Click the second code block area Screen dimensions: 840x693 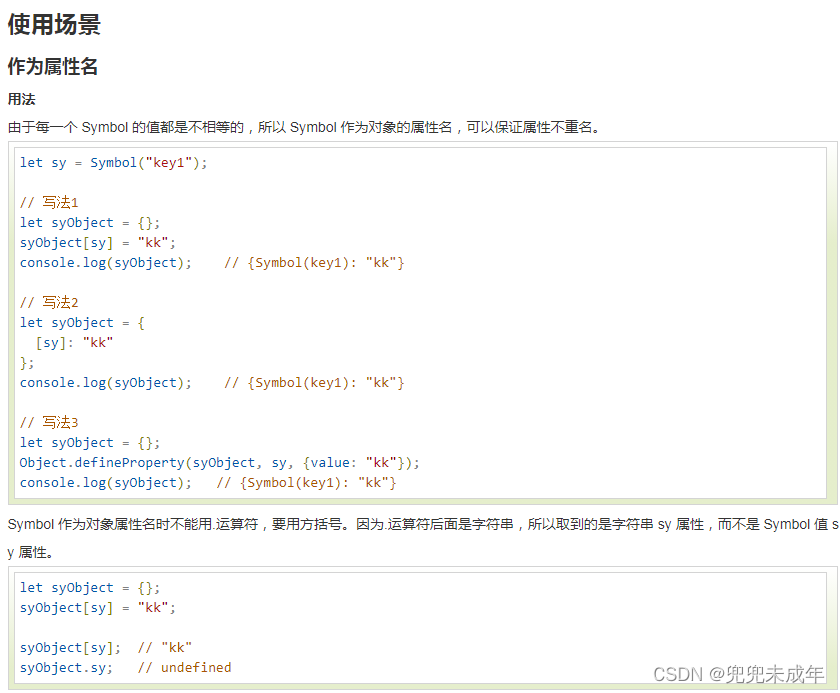(x=420, y=627)
